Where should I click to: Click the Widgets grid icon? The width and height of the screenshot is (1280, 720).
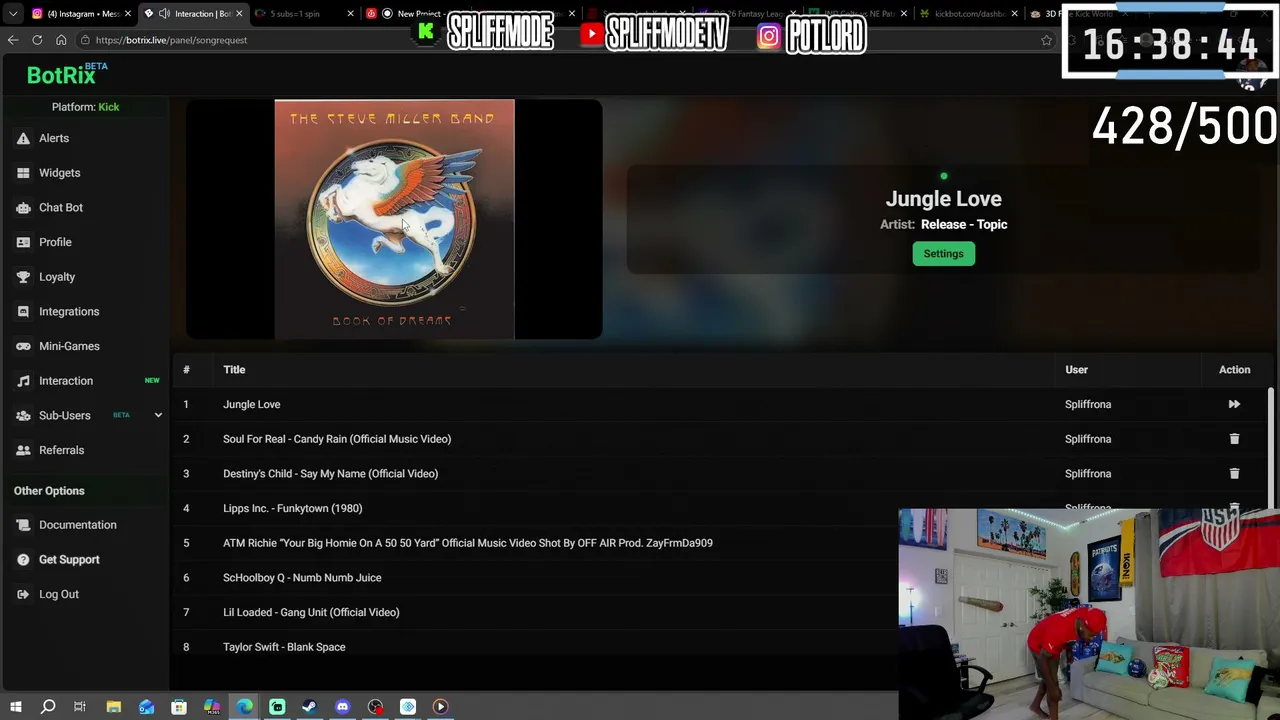[23, 173]
